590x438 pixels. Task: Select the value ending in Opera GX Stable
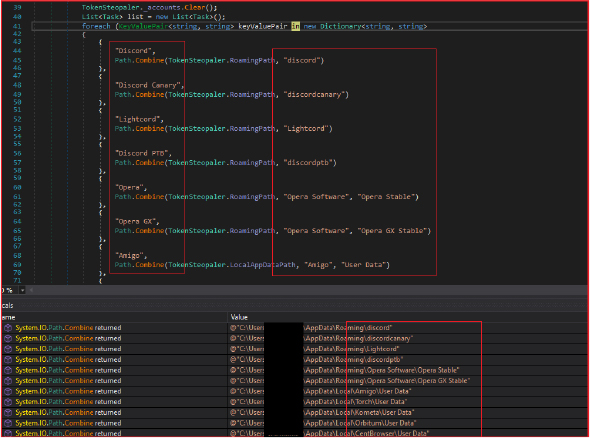point(350,381)
